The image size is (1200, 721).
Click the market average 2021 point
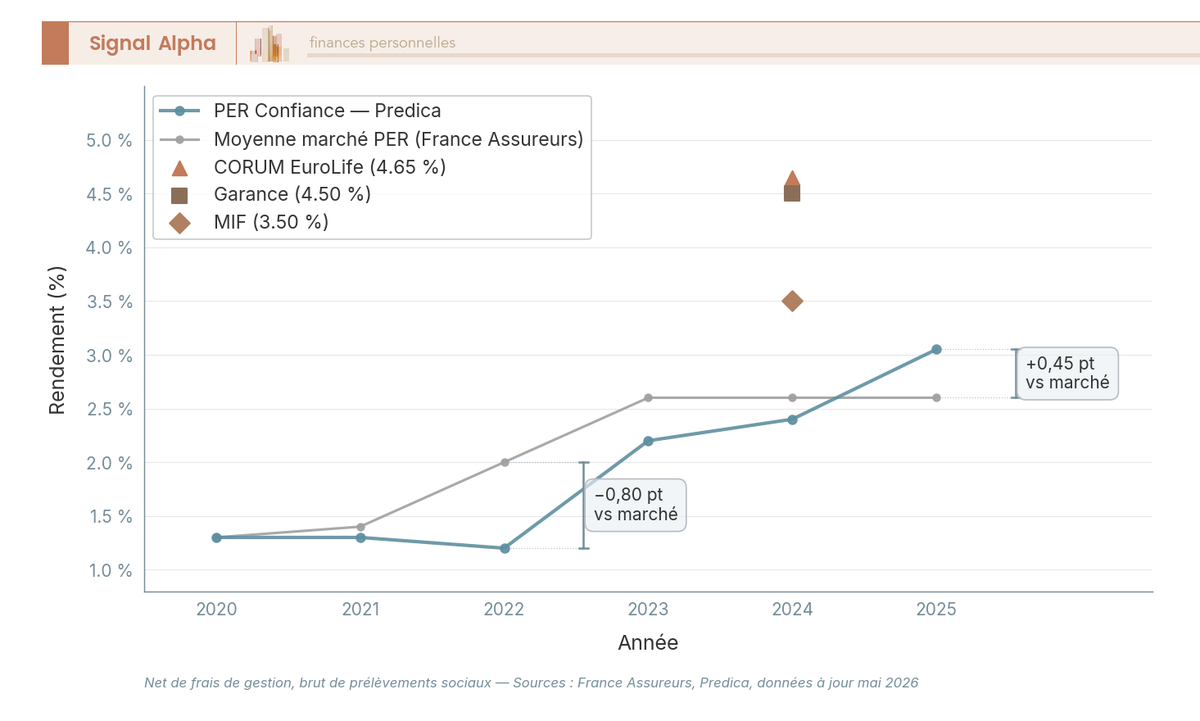(360, 526)
